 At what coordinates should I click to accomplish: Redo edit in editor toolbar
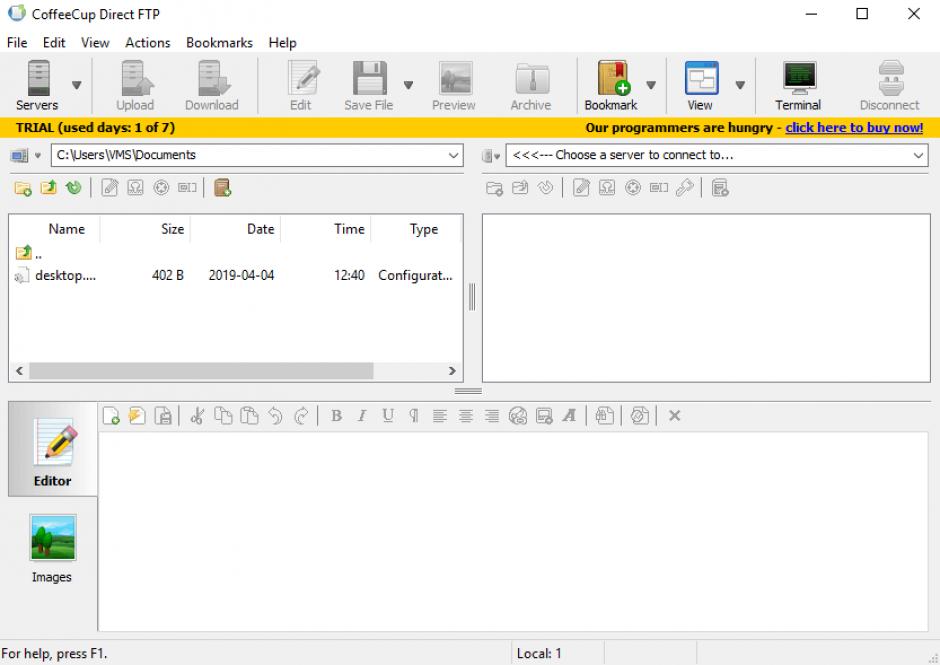[302, 416]
